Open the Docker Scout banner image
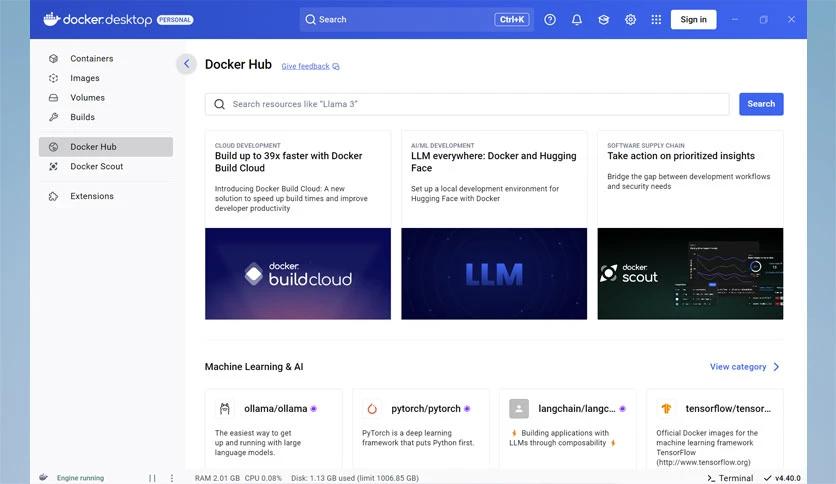836x484 pixels. tap(690, 274)
